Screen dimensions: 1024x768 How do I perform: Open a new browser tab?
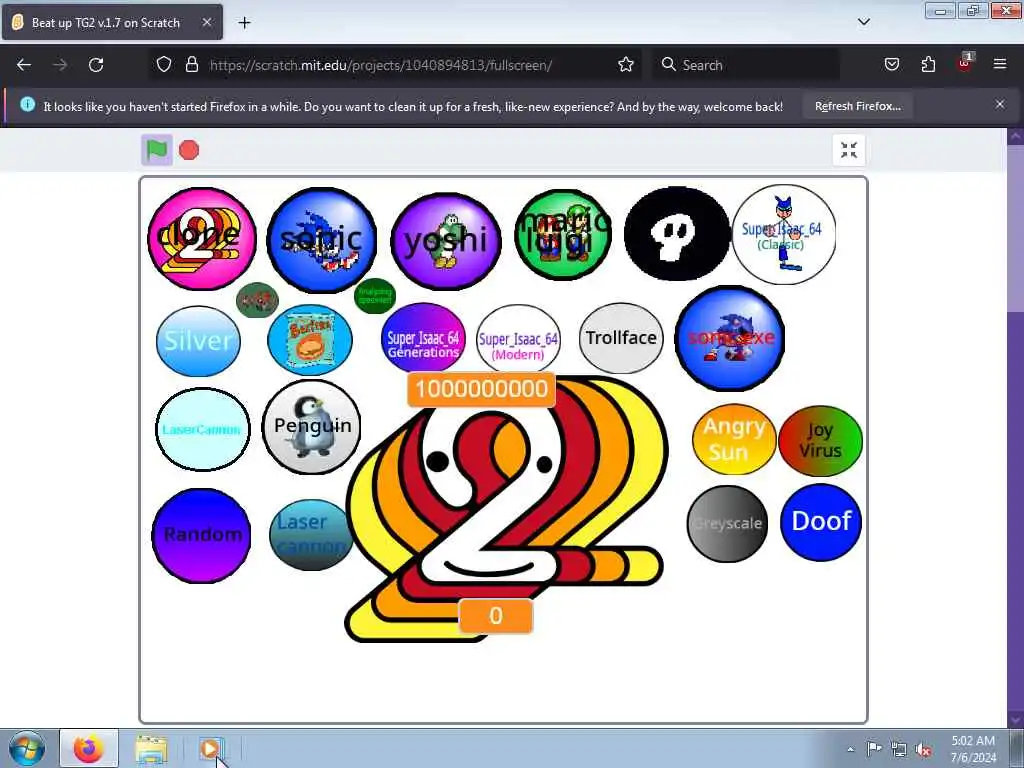coord(244,23)
